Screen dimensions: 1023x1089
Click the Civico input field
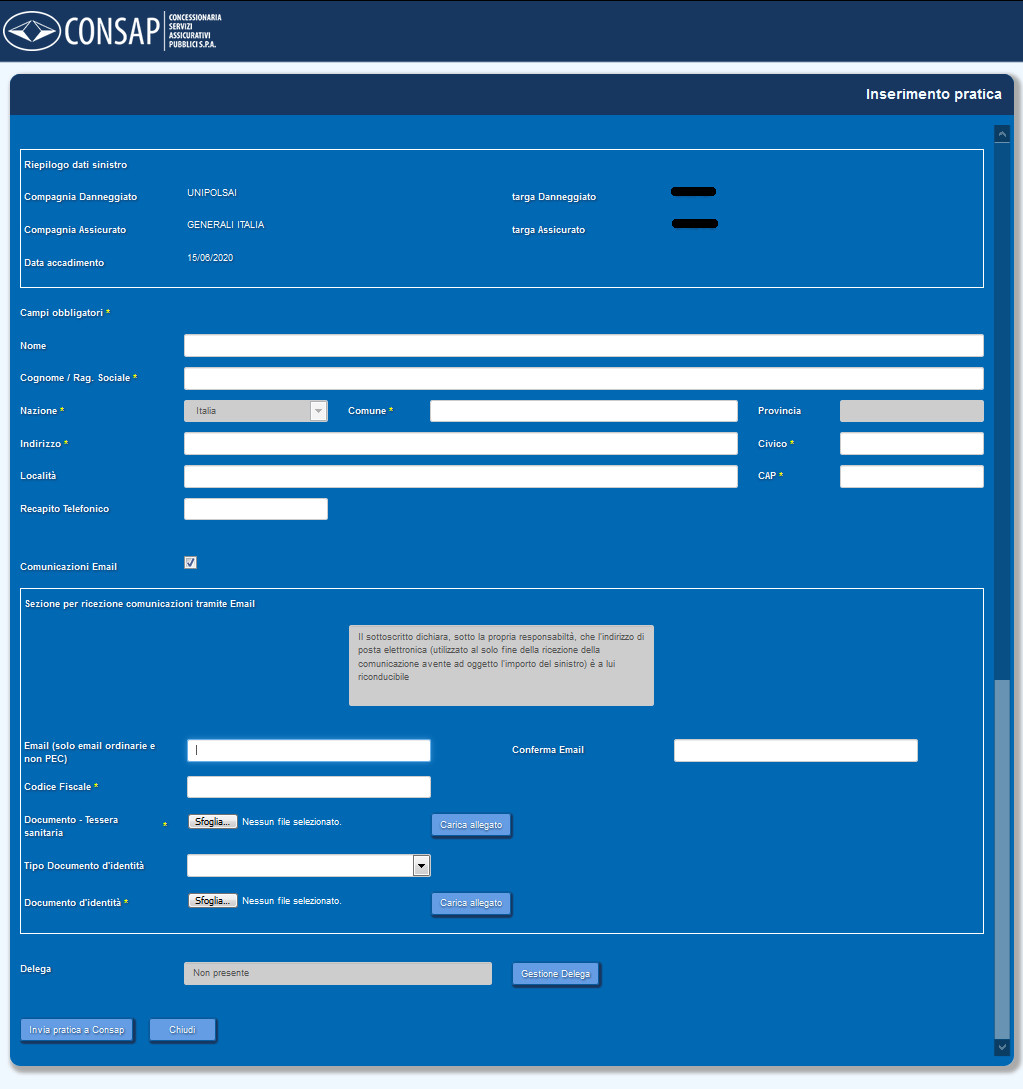(911, 443)
